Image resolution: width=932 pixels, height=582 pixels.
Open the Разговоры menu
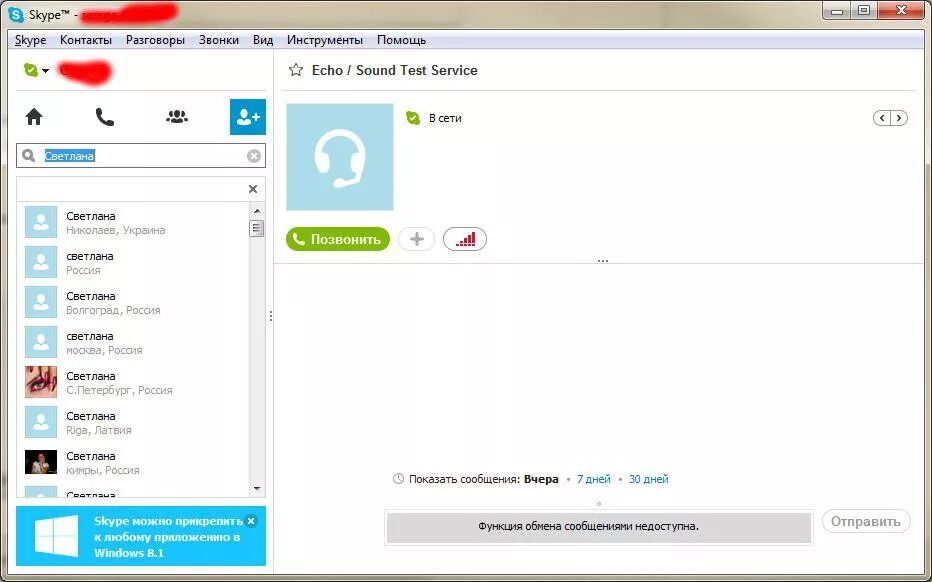click(x=155, y=40)
